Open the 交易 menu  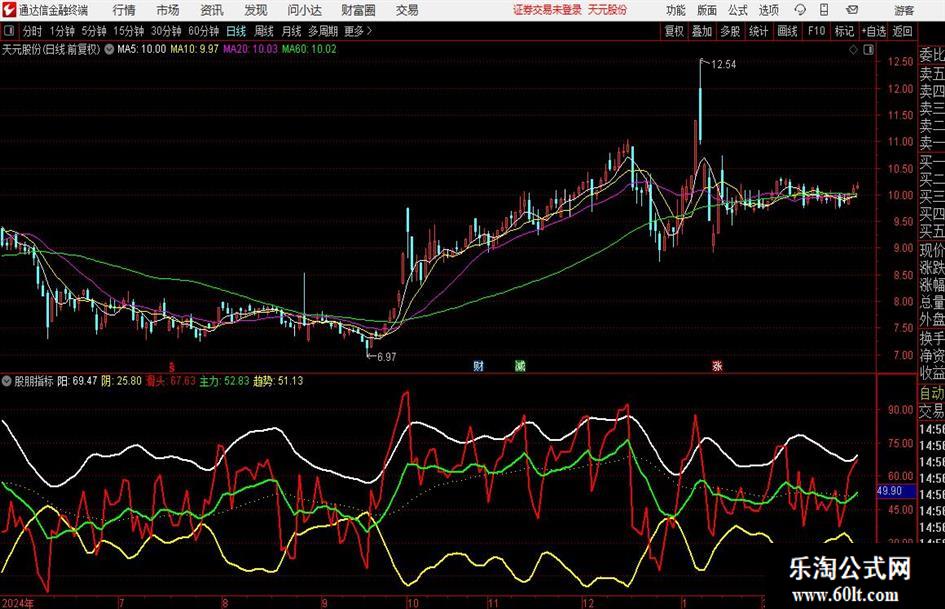tap(407, 10)
